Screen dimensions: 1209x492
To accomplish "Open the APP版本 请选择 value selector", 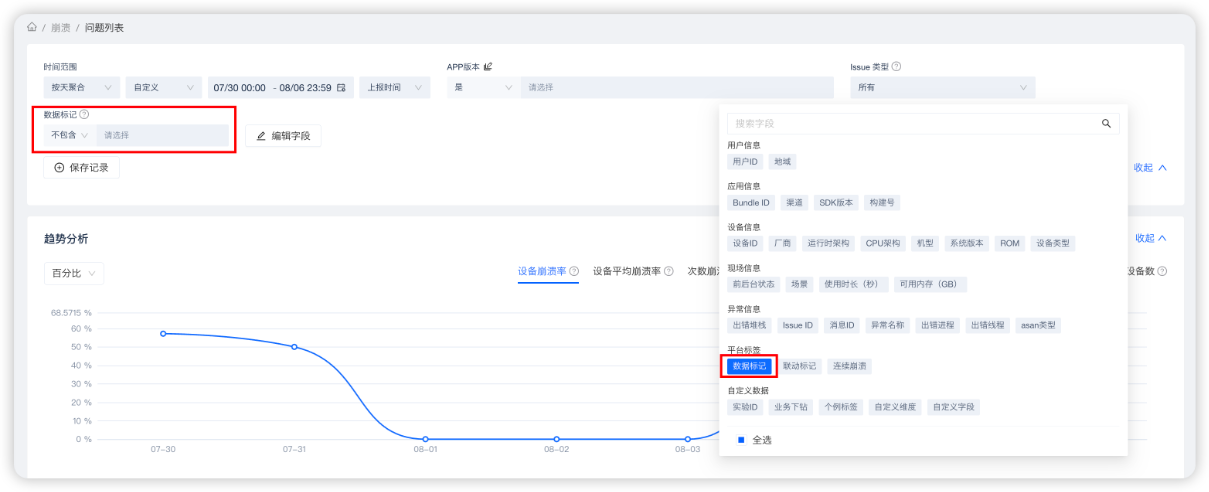I will tap(677, 88).
